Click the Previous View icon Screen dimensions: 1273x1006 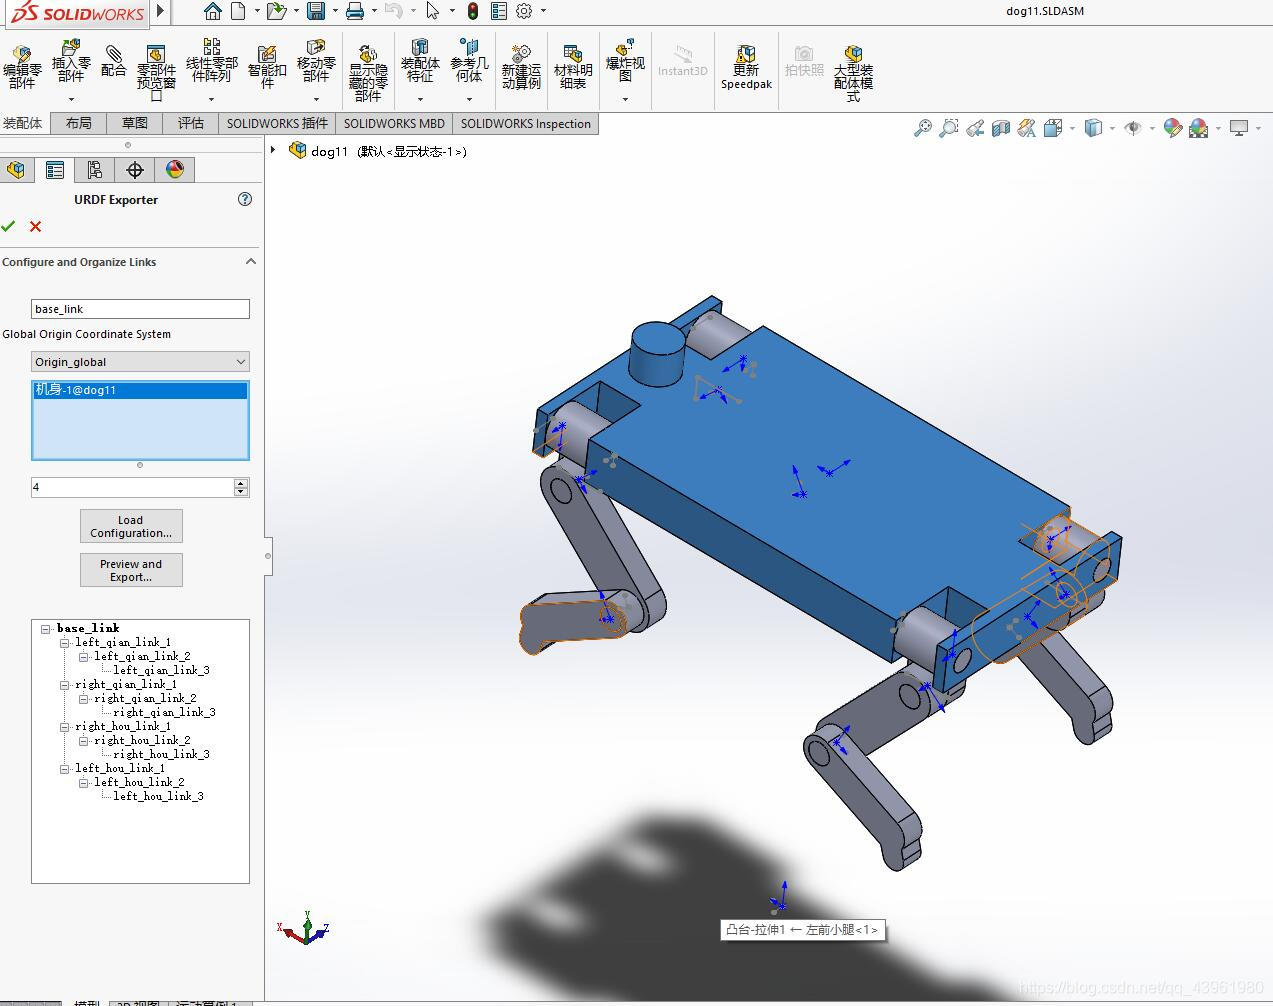[975, 128]
